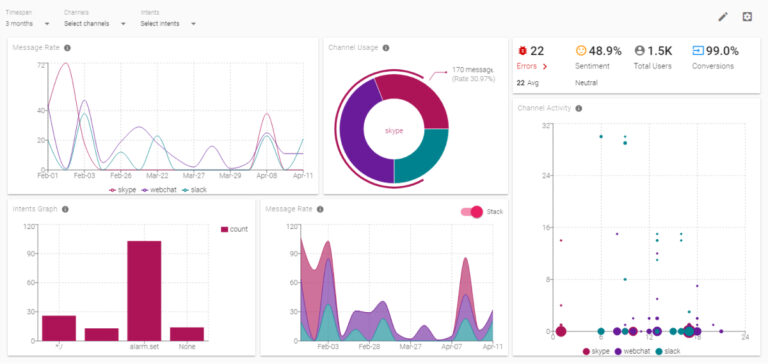Click the alarm.set bar in Intents Graph
The image size is (768, 364).
tap(144, 291)
